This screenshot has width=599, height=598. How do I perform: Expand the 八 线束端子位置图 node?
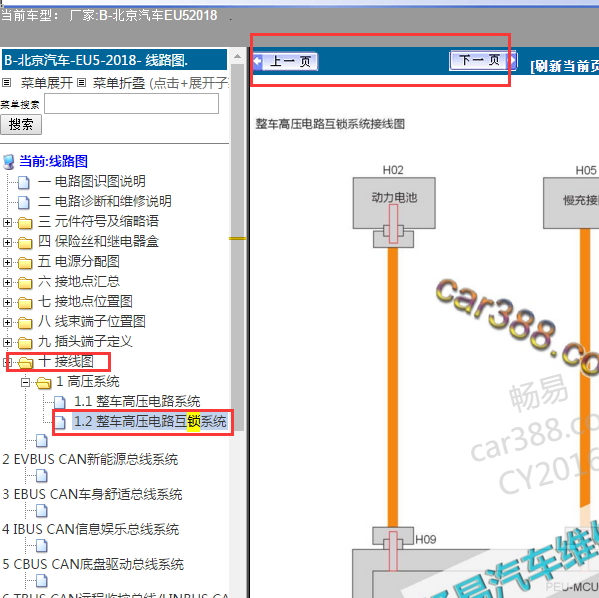pyautogui.click(x=7, y=322)
